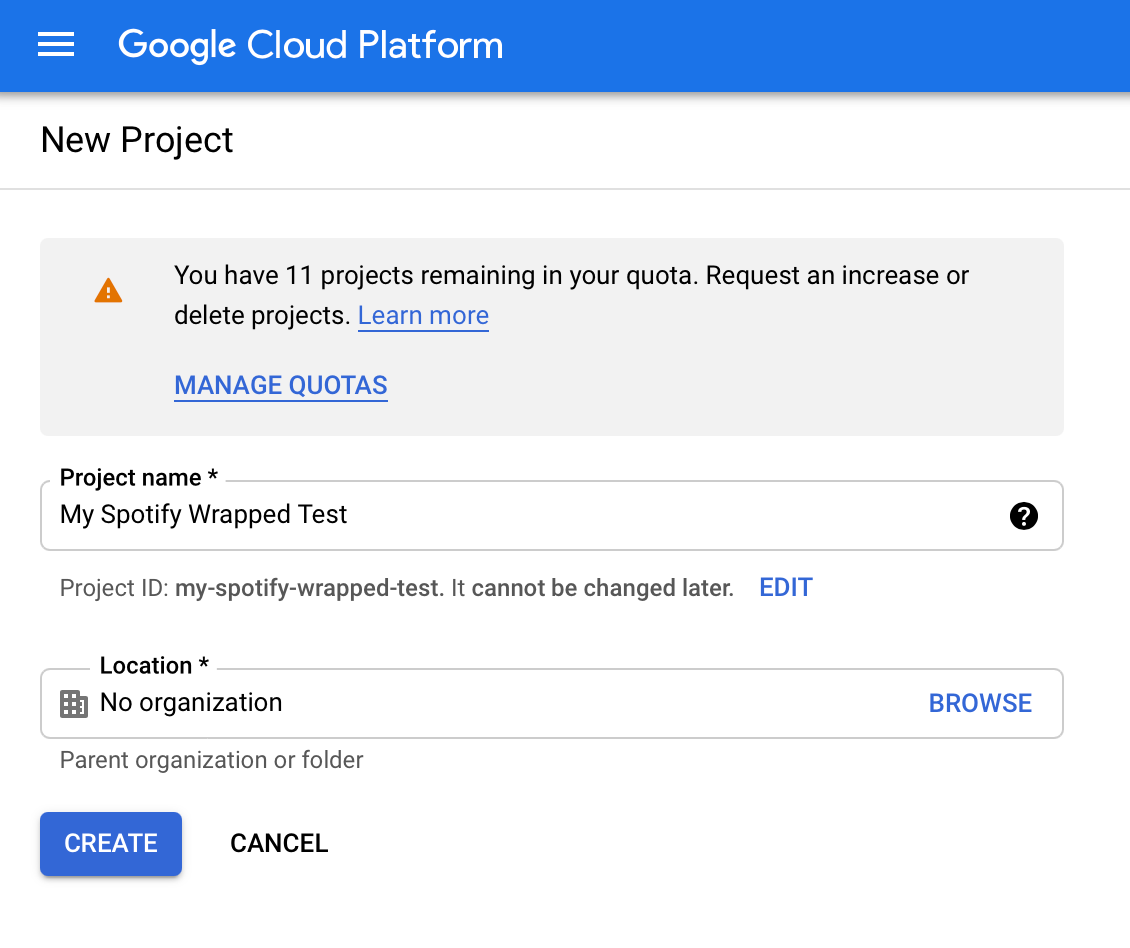
Task: Click EDIT next to the Project ID
Action: click(786, 588)
